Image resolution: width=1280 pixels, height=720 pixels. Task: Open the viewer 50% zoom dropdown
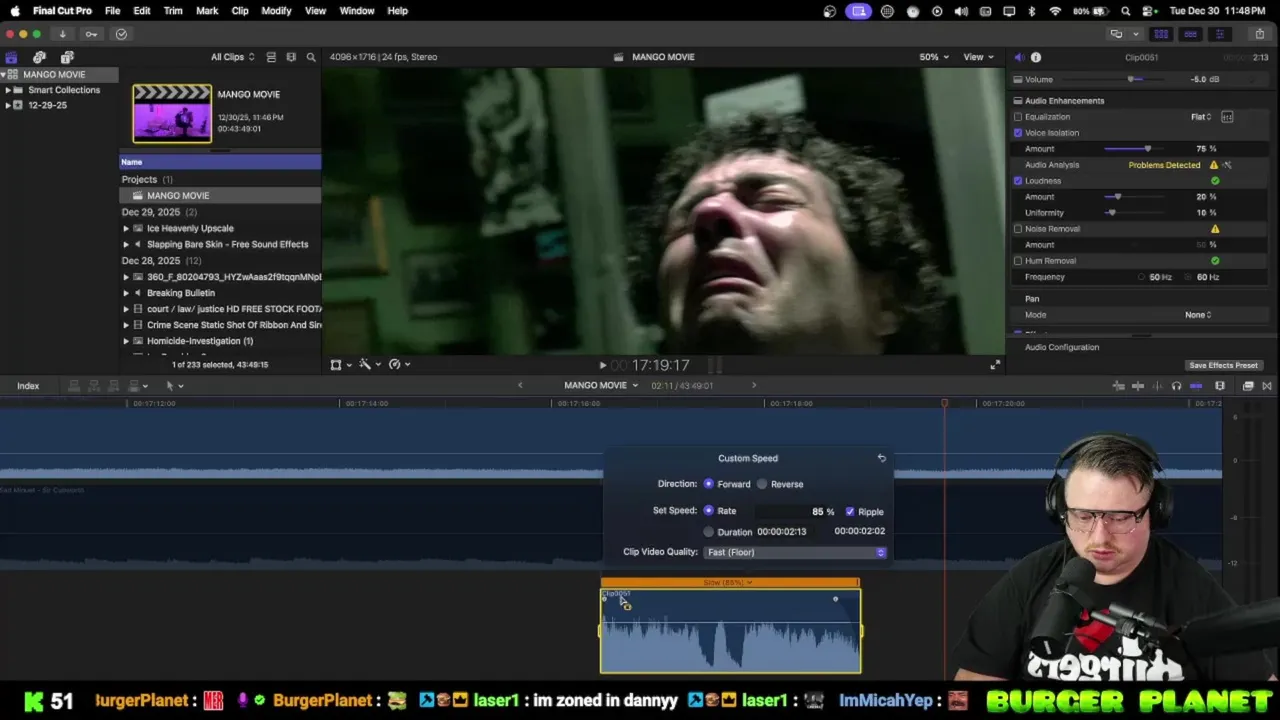point(934,57)
